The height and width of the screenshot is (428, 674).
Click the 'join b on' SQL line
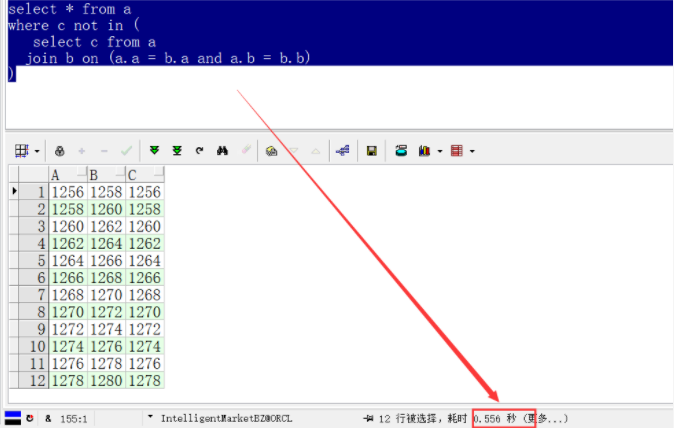coord(168,58)
